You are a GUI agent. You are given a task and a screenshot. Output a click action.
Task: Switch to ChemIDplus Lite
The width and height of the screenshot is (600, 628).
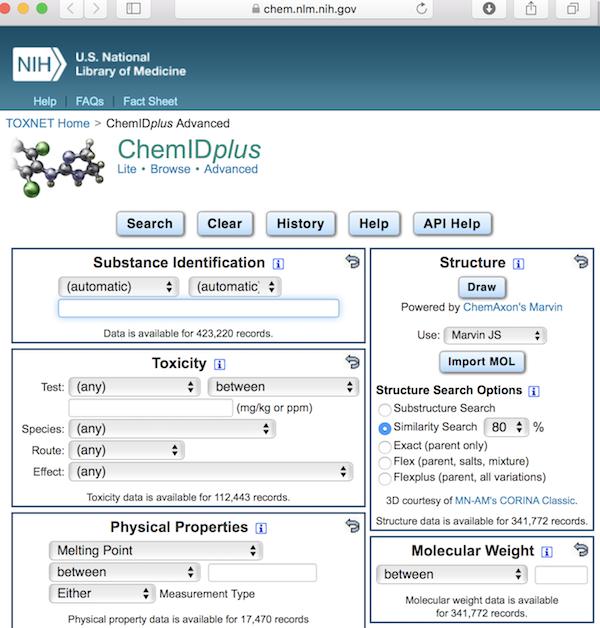click(x=127, y=169)
